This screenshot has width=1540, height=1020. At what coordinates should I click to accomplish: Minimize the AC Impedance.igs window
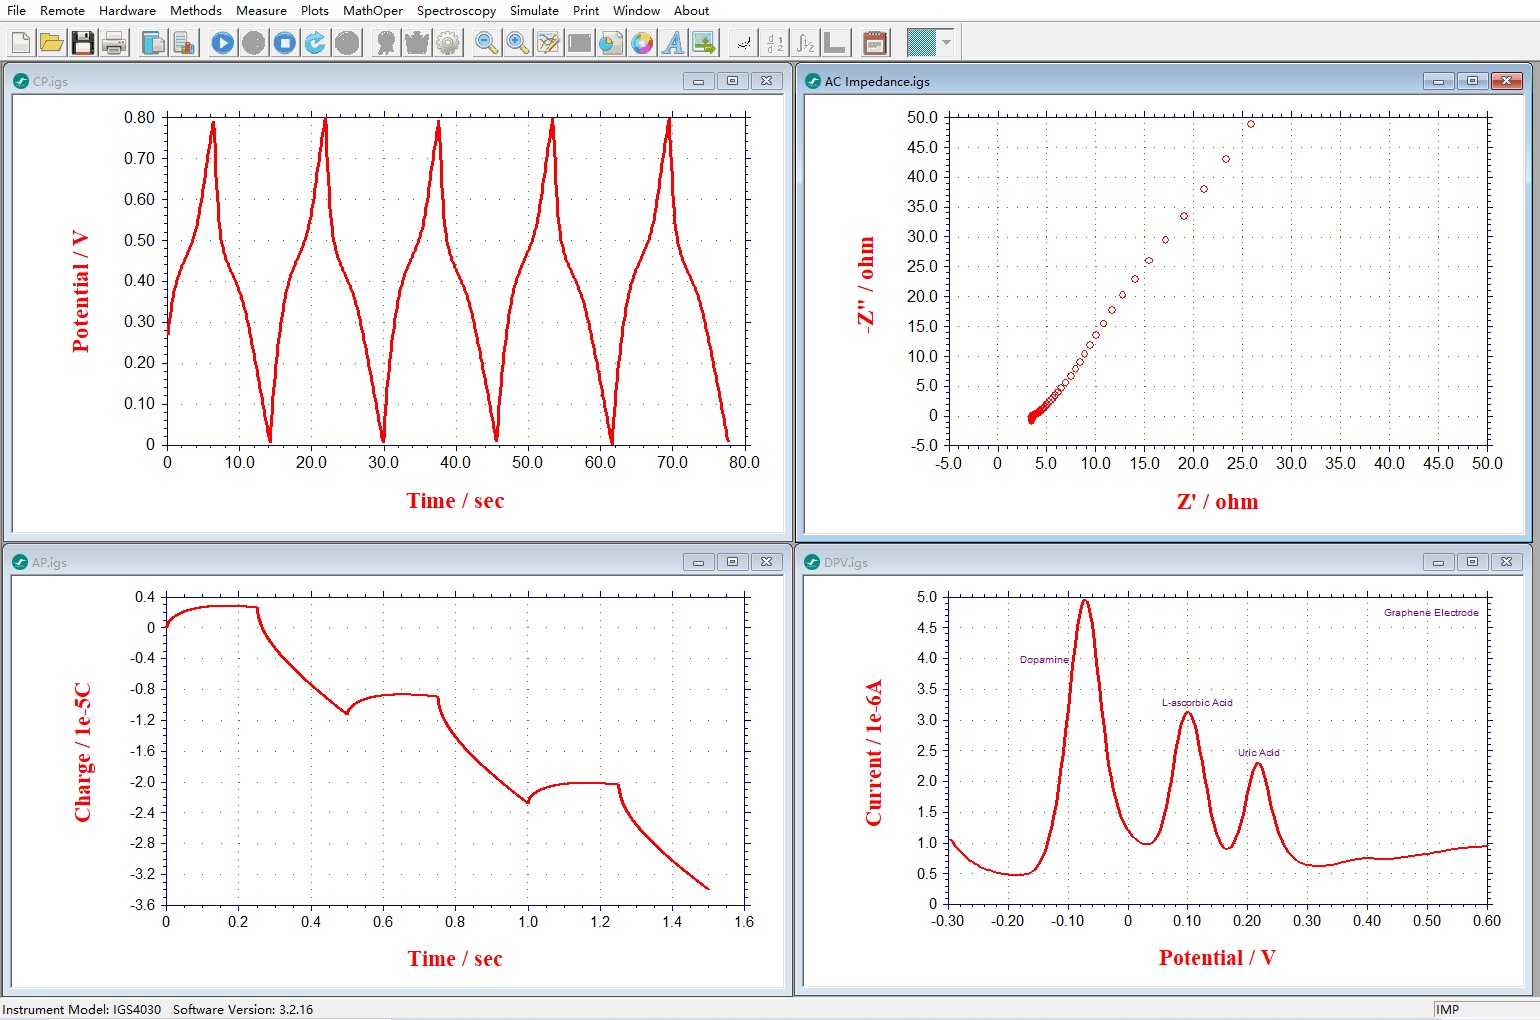point(1438,81)
